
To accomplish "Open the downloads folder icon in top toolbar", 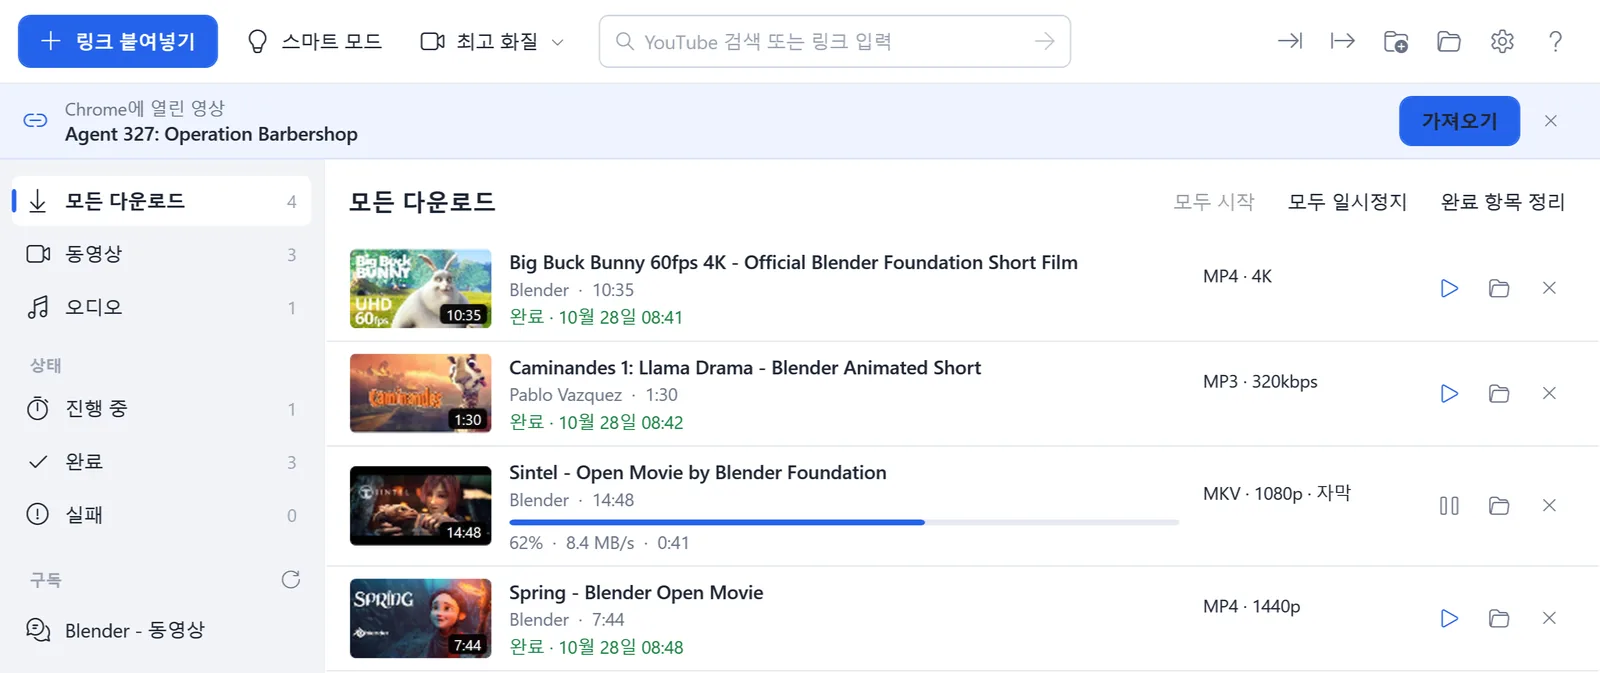I will pyautogui.click(x=1449, y=41).
